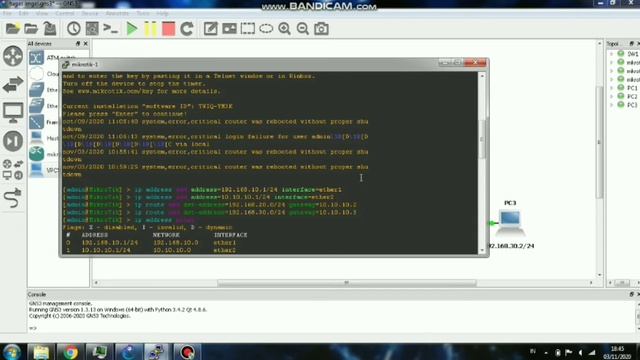
Task: Open File Explorer from the taskbar
Action: point(41,352)
